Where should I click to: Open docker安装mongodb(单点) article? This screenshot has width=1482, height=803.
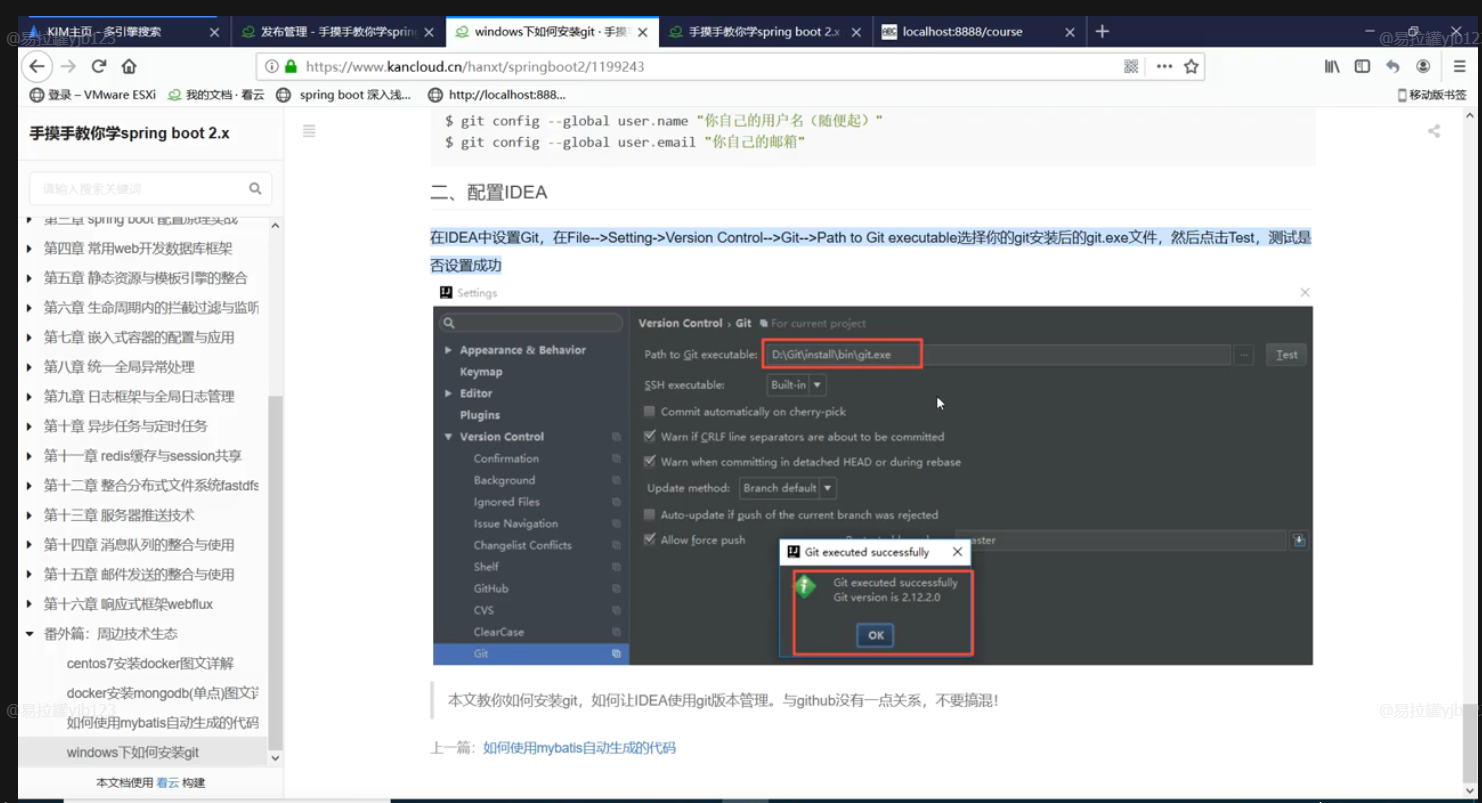(x=163, y=693)
